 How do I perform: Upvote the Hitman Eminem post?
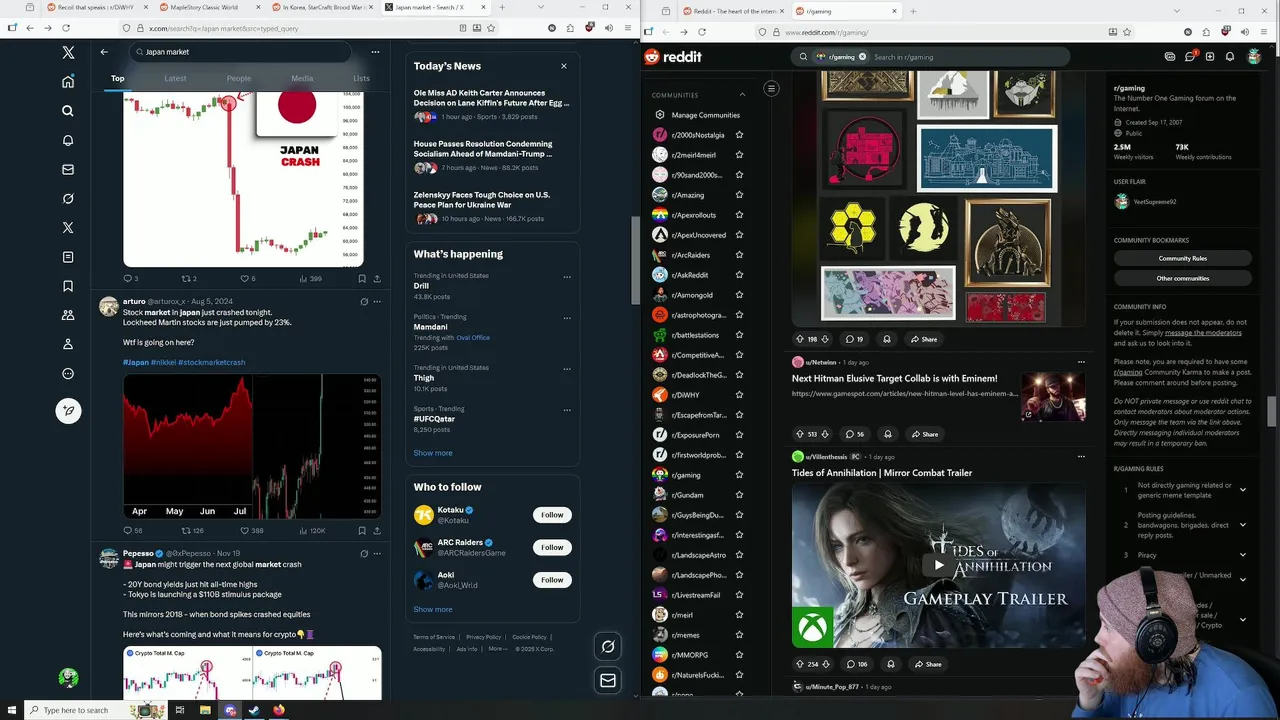click(x=799, y=434)
